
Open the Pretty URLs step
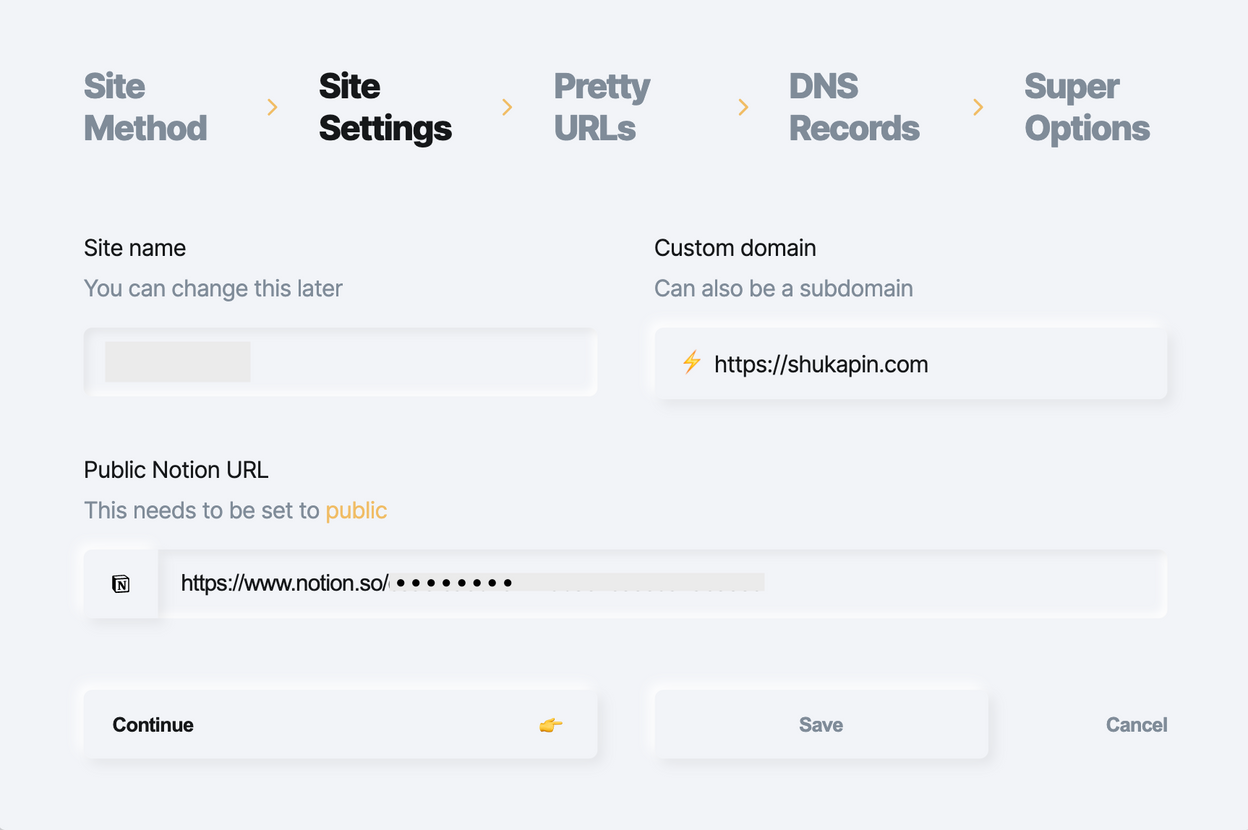point(602,107)
